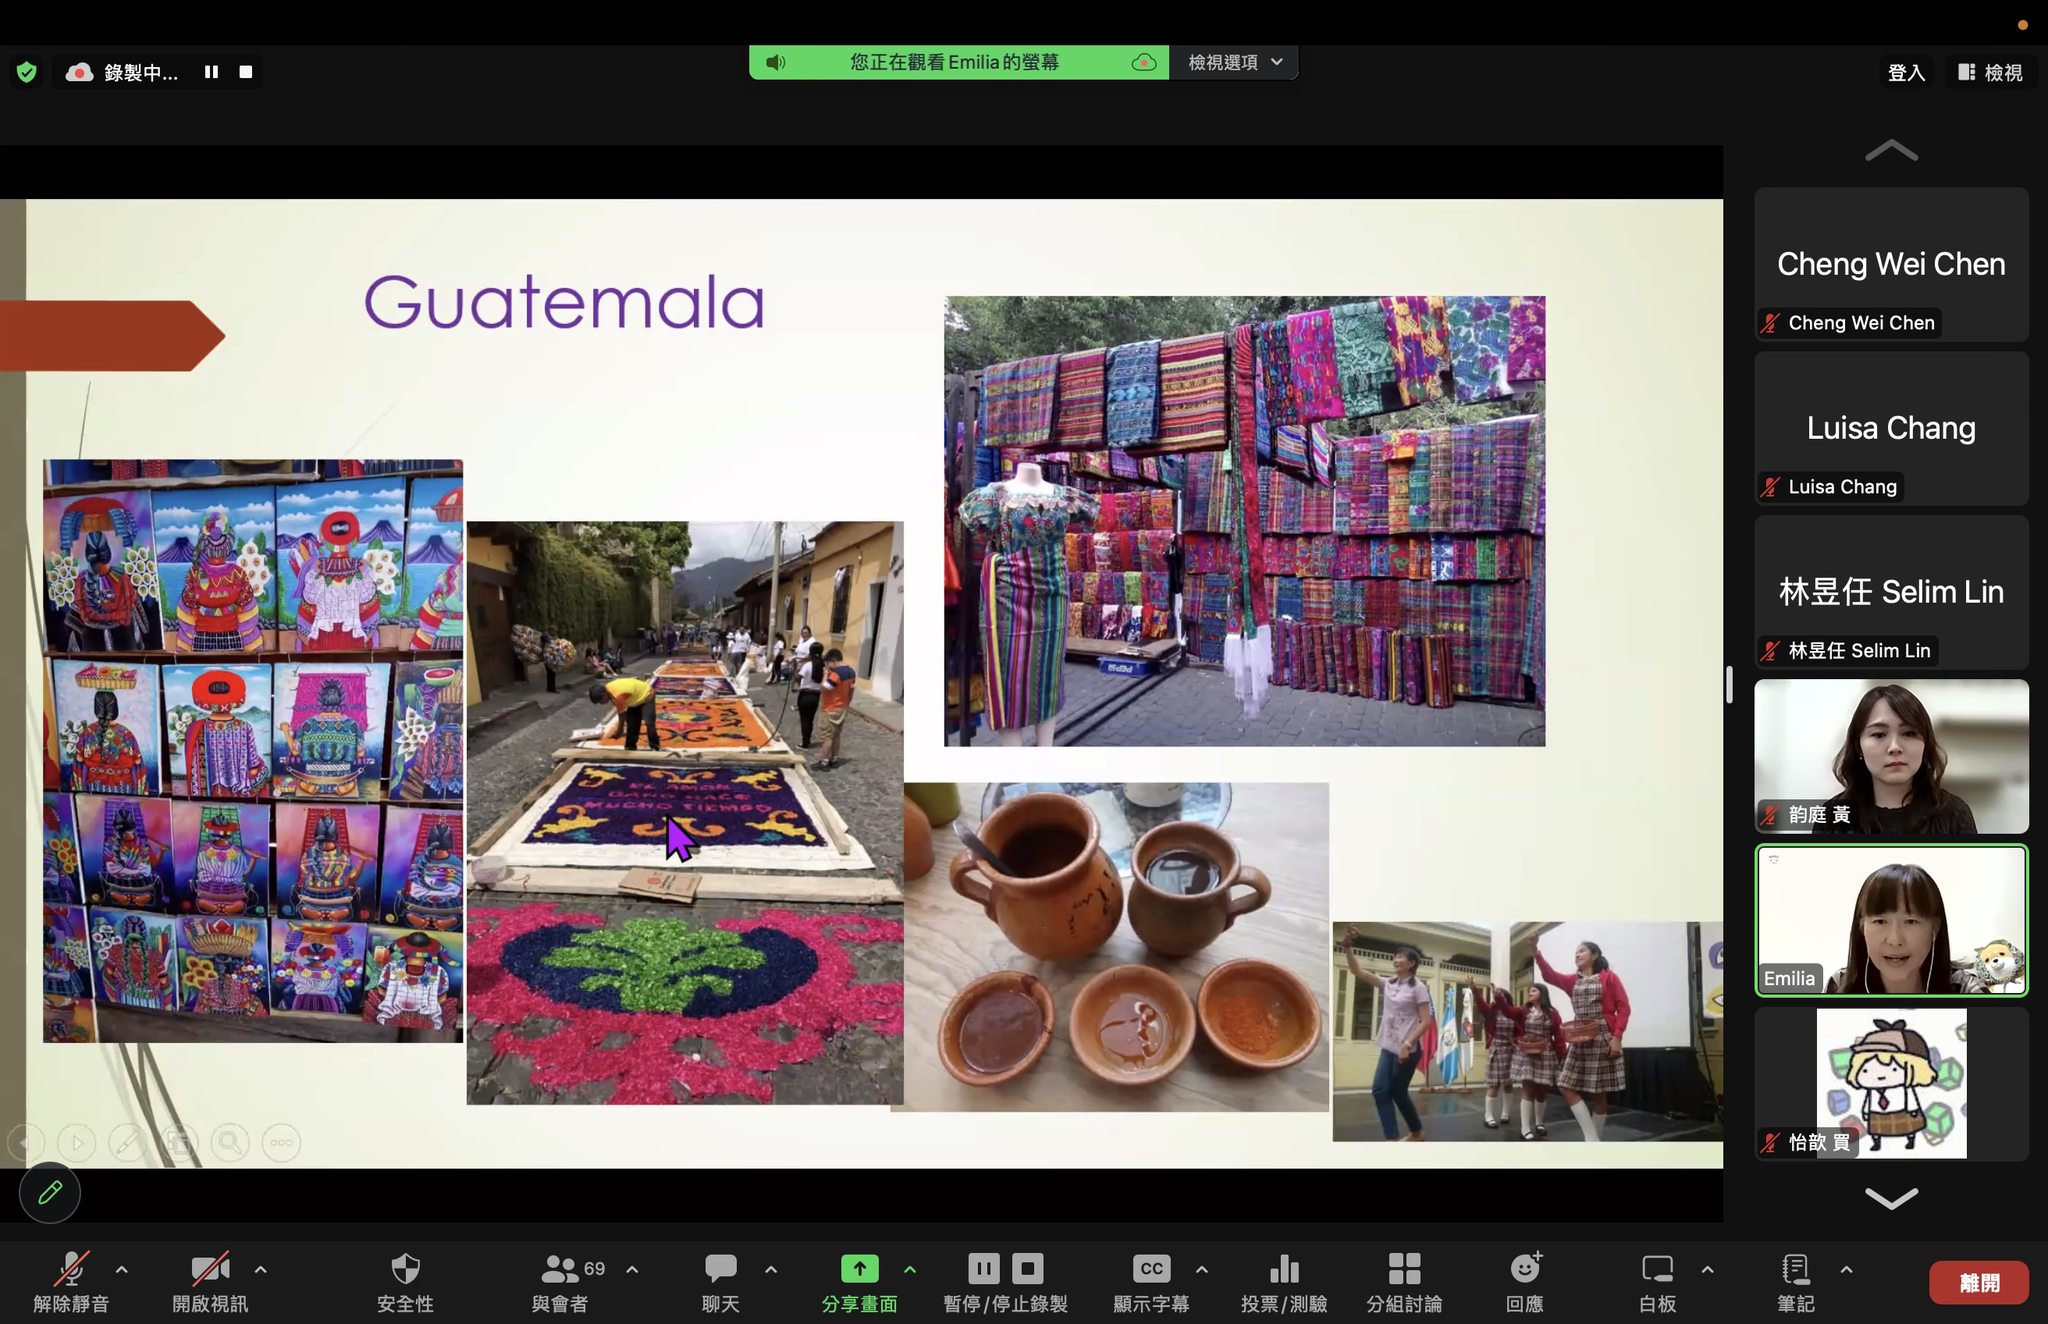Click the green pencil annotate button

click(x=50, y=1192)
